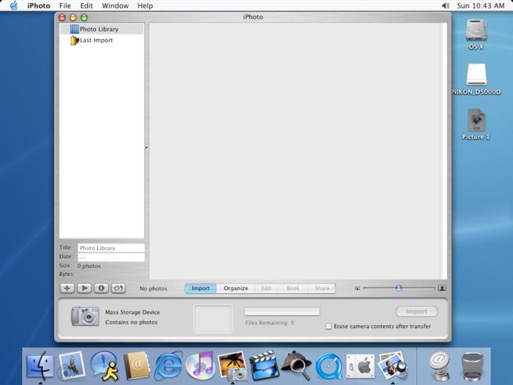Image resolution: width=513 pixels, height=385 pixels.
Task: Click Files Remaining: 0 text
Action: click(270, 323)
